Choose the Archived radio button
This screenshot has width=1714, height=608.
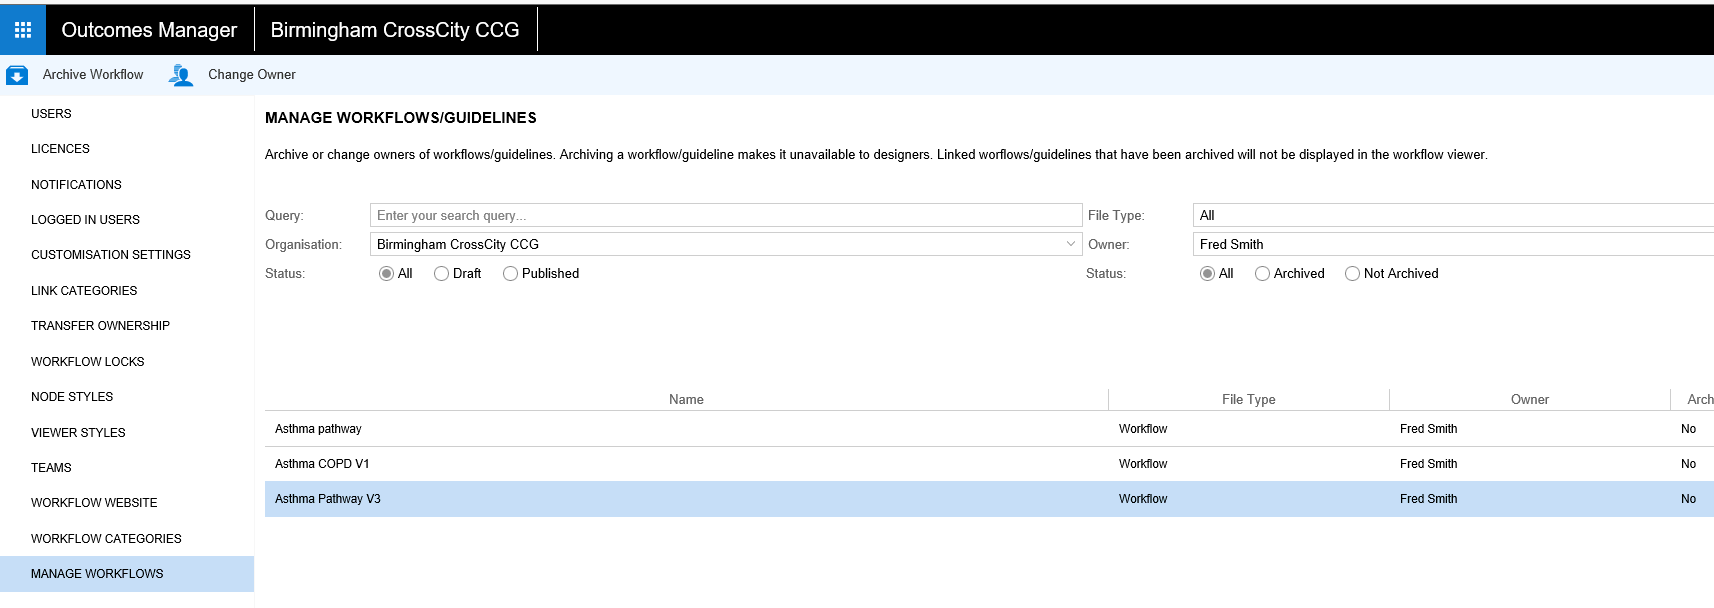click(1262, 274)
